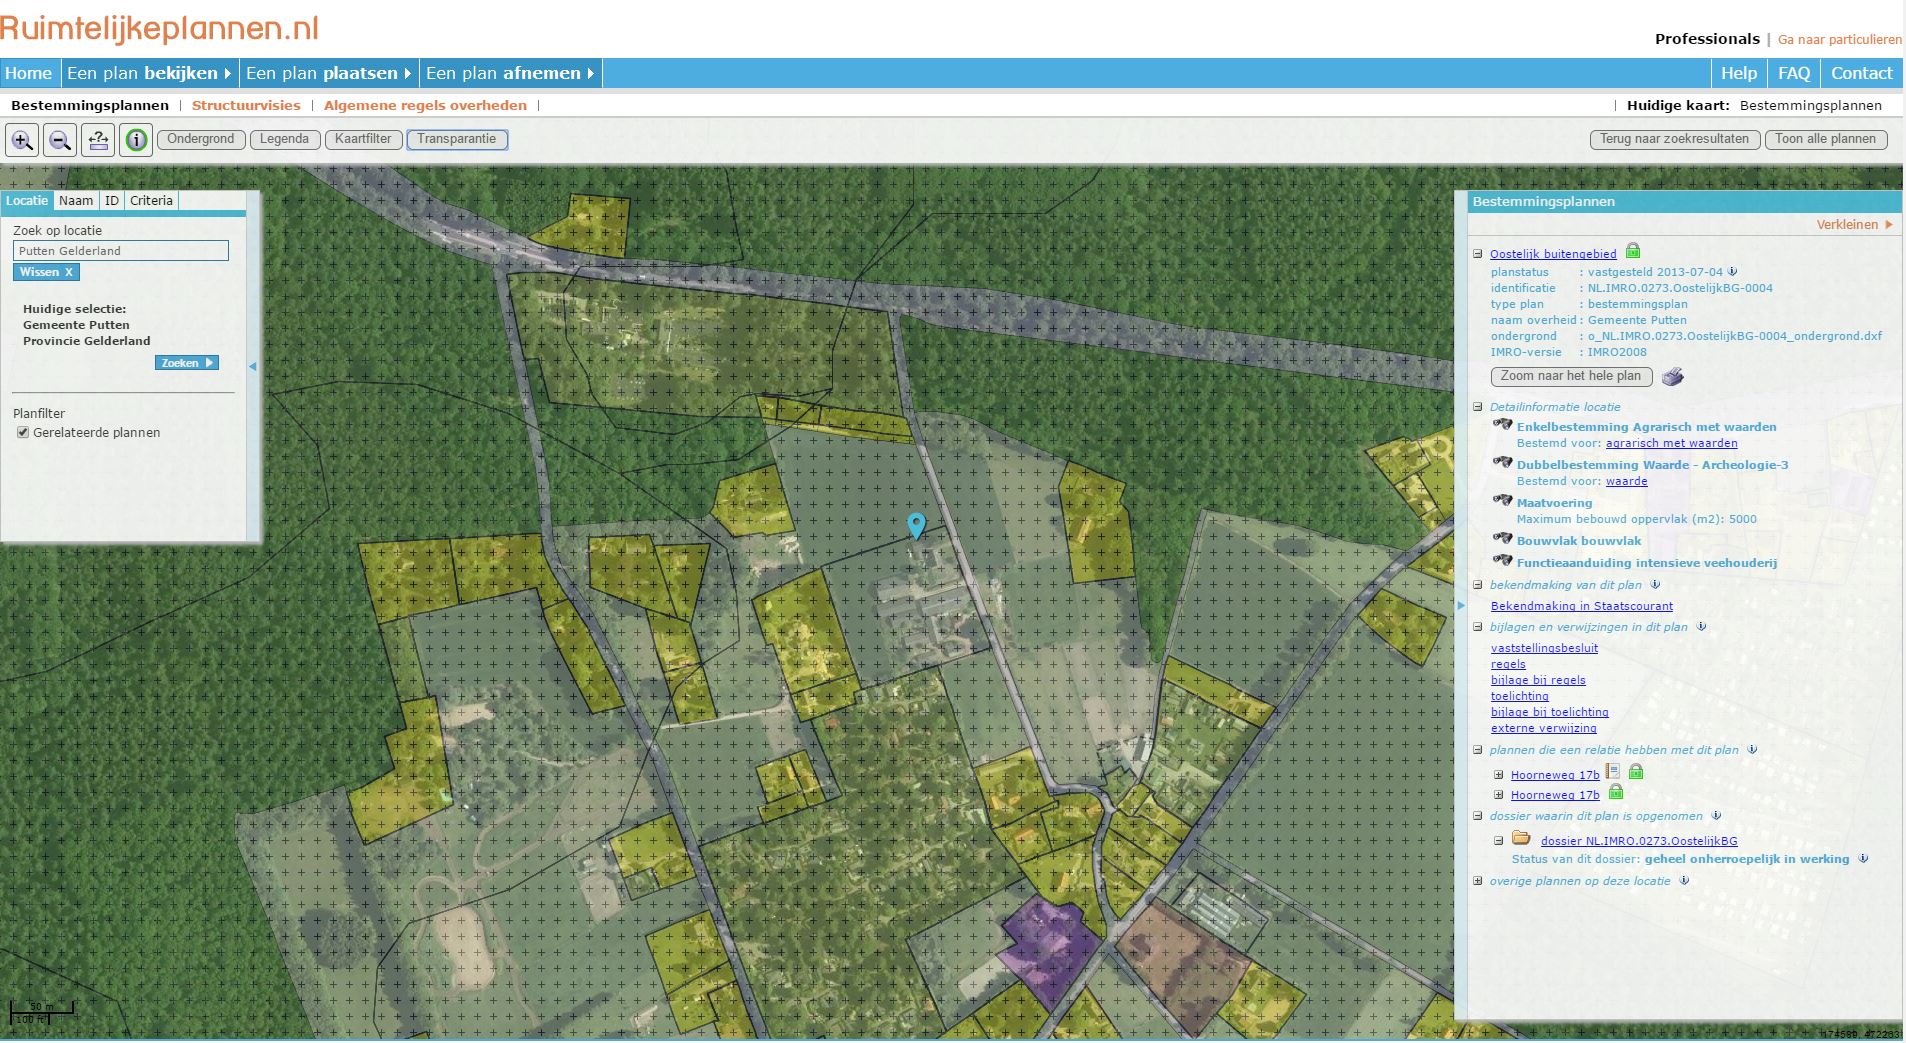Collapse plannen die een relatie hebben section
The height and width of the screenshot is (1043, 1906).
click(1478, 750)
